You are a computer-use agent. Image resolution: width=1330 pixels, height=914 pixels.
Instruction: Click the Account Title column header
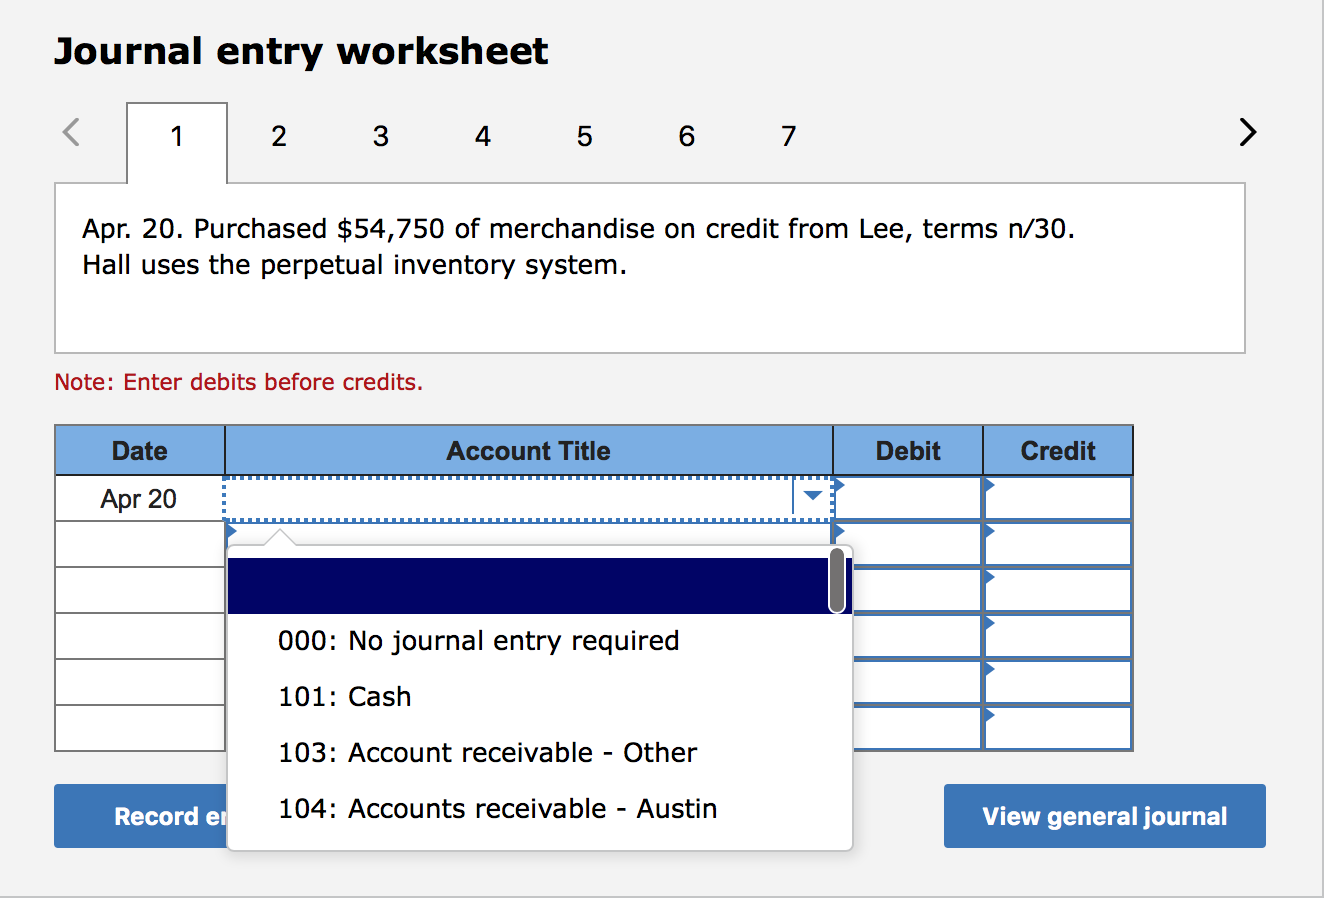pyautogui.click(x=529, y=451)
